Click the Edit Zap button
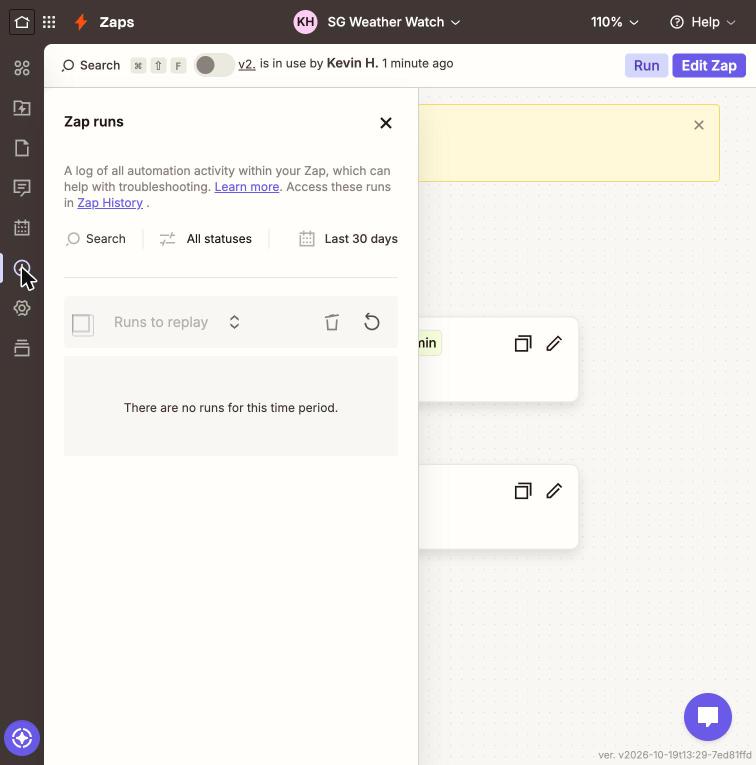 709,65
